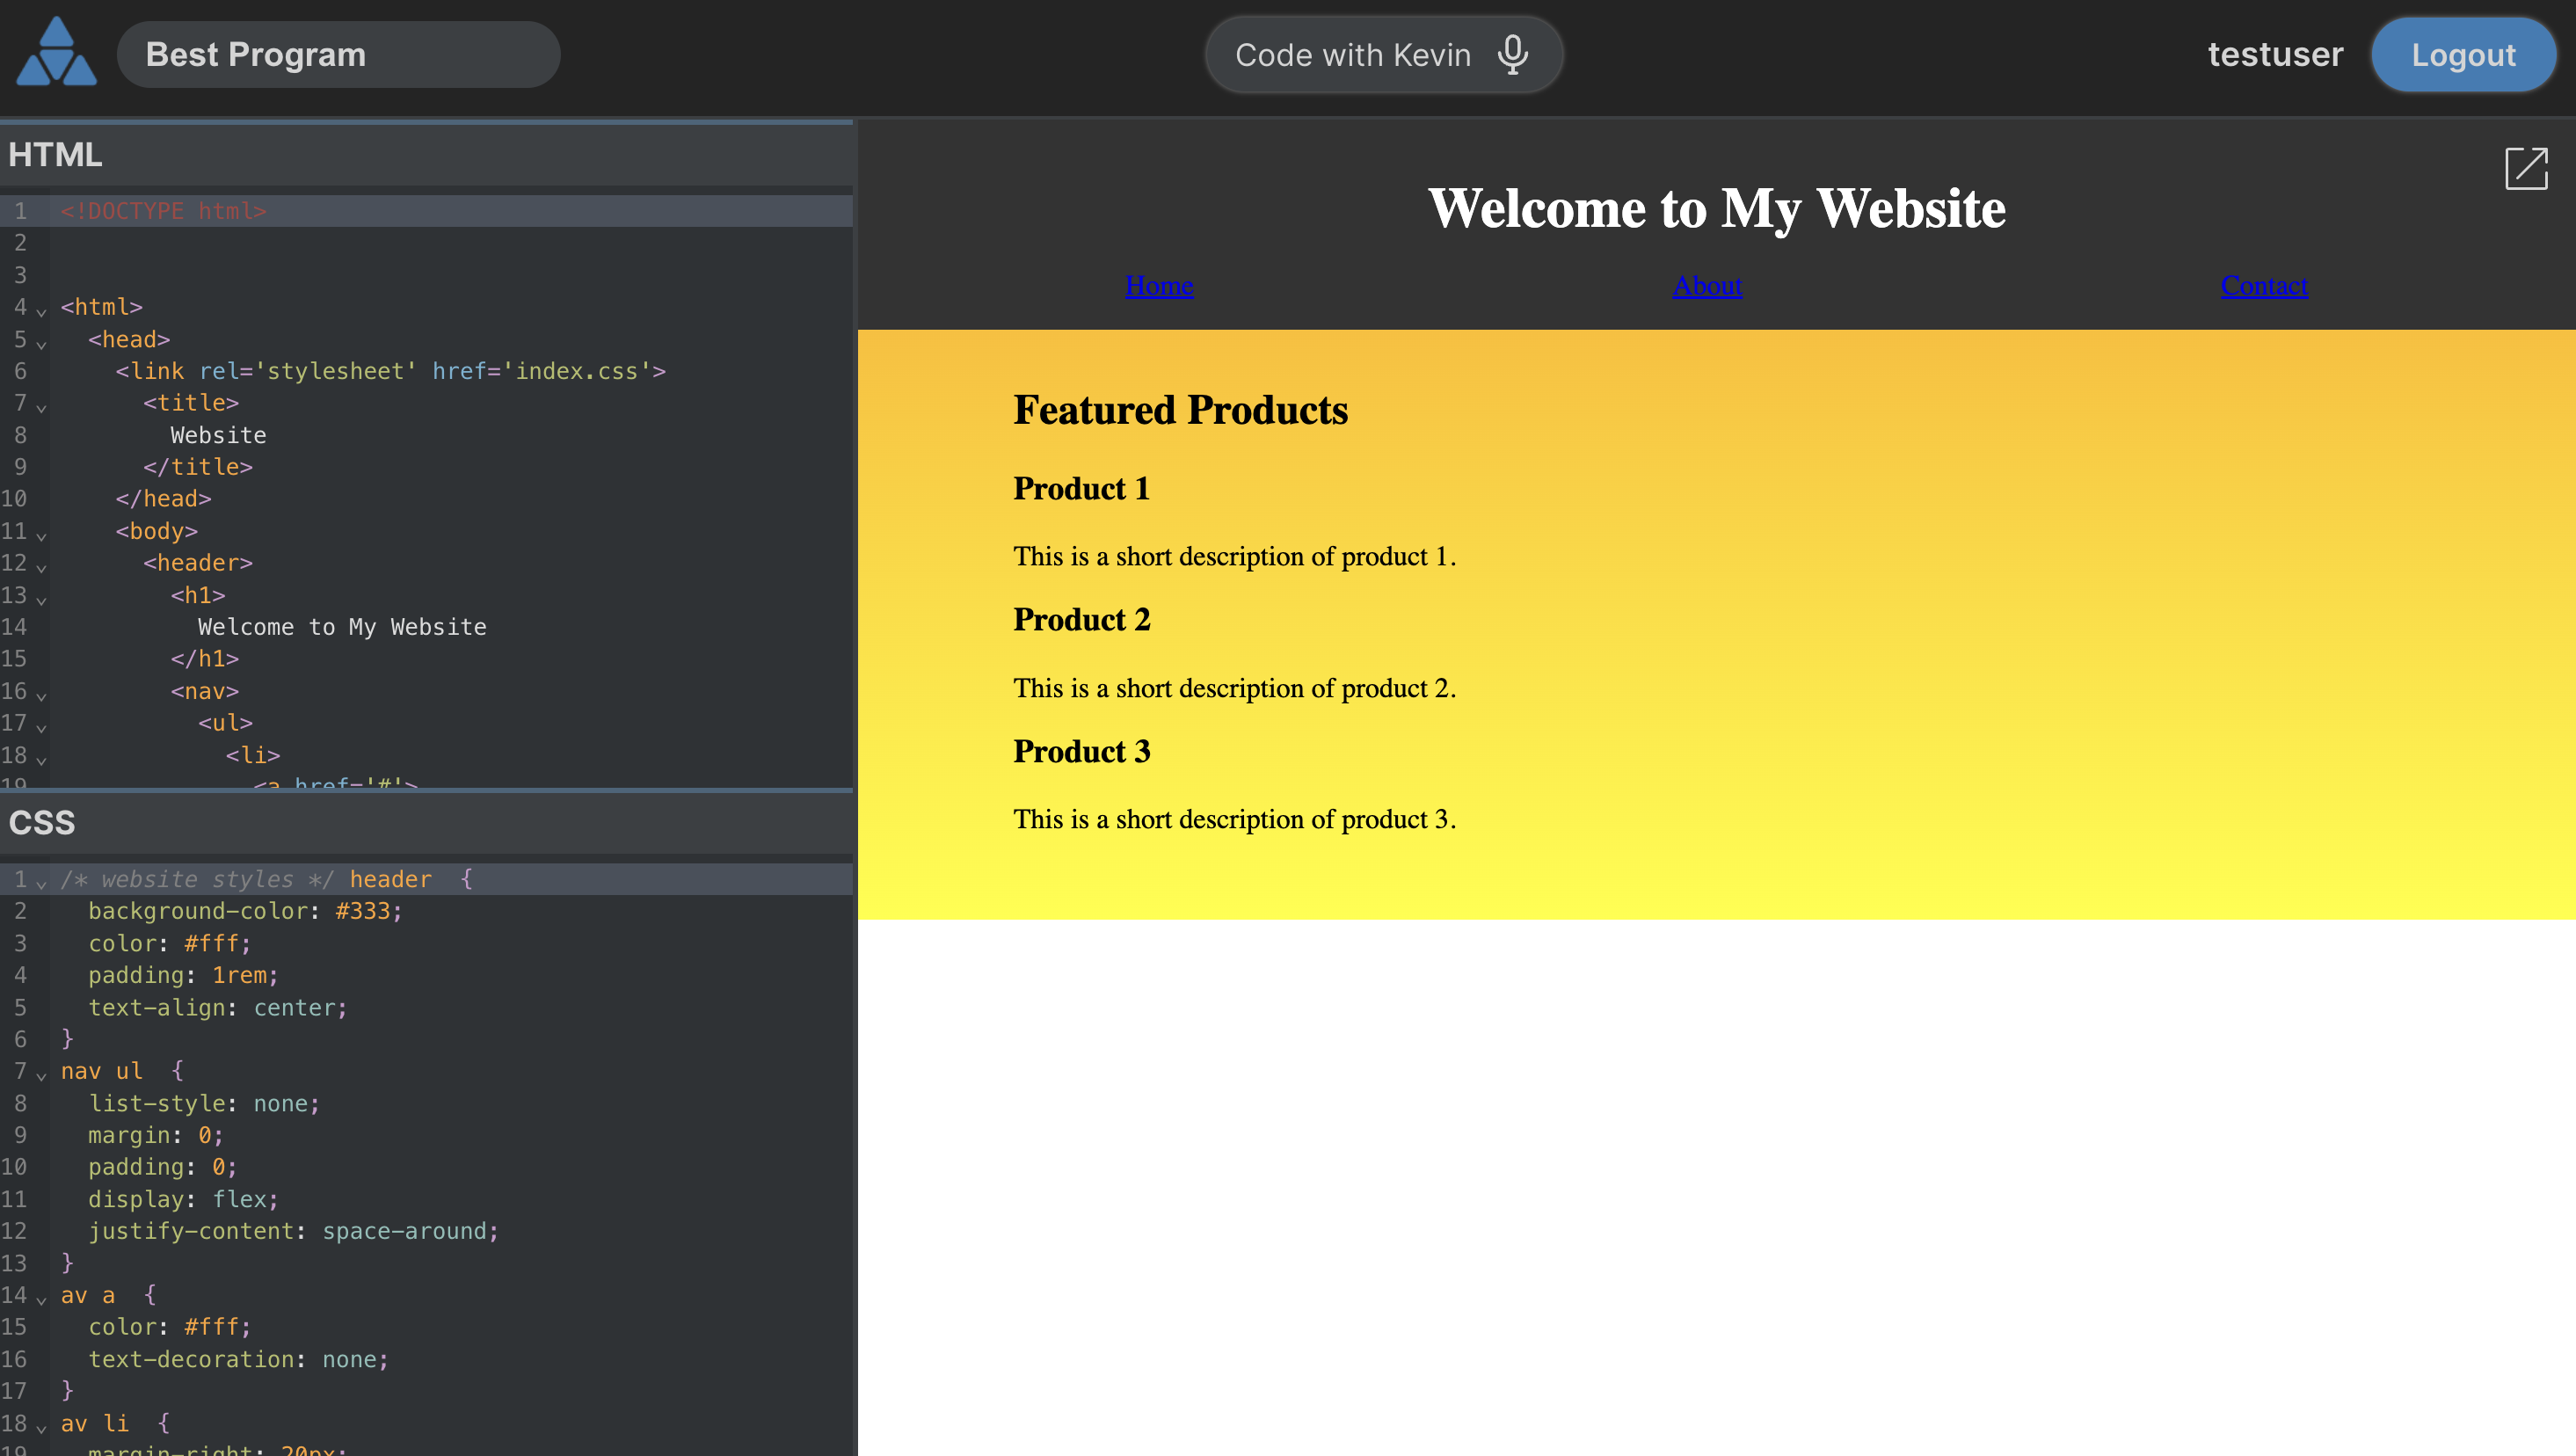
Task: Open preview in new window icon
Action: pos(2525,168)
